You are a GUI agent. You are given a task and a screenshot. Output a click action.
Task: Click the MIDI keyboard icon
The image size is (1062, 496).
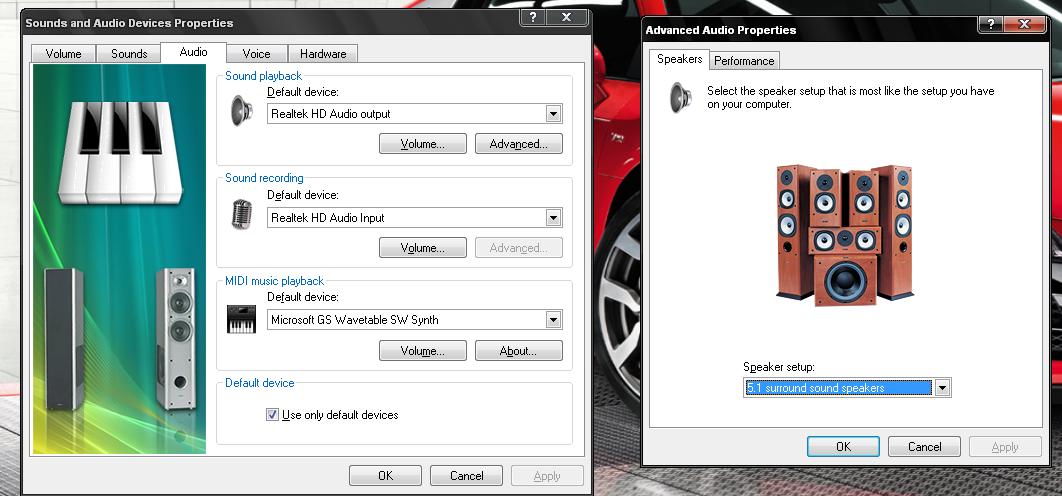(x=241, y=320)
